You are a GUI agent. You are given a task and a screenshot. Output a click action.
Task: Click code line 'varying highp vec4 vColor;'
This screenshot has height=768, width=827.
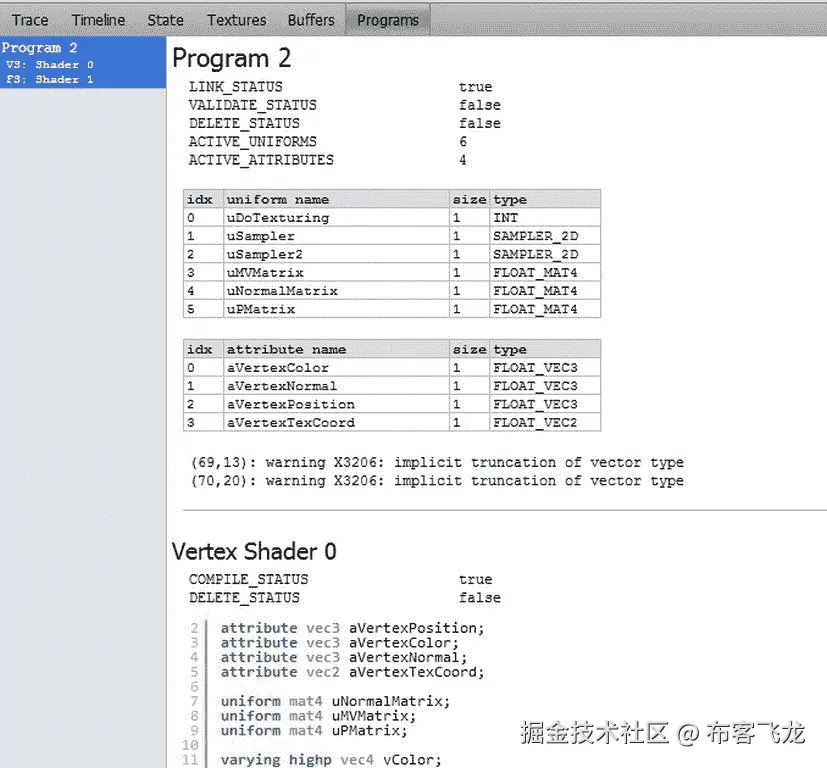(x=331, y=760)
